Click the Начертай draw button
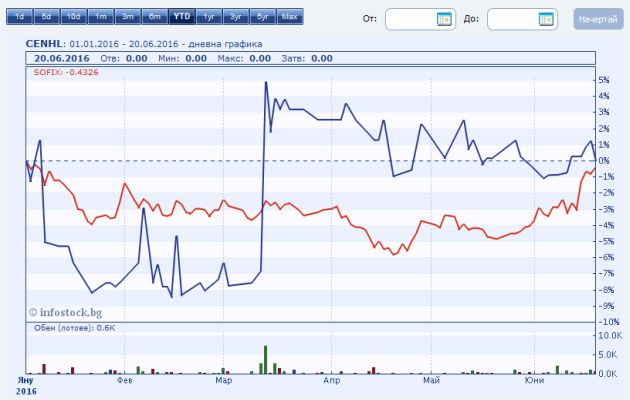This screenshot has height=400, width=630. pos(598,19)
